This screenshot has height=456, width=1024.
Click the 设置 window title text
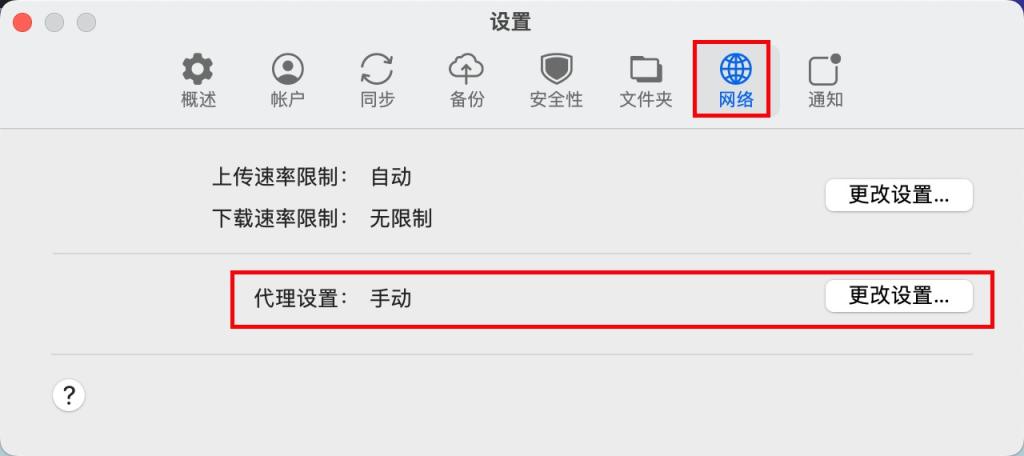[511, 22]
